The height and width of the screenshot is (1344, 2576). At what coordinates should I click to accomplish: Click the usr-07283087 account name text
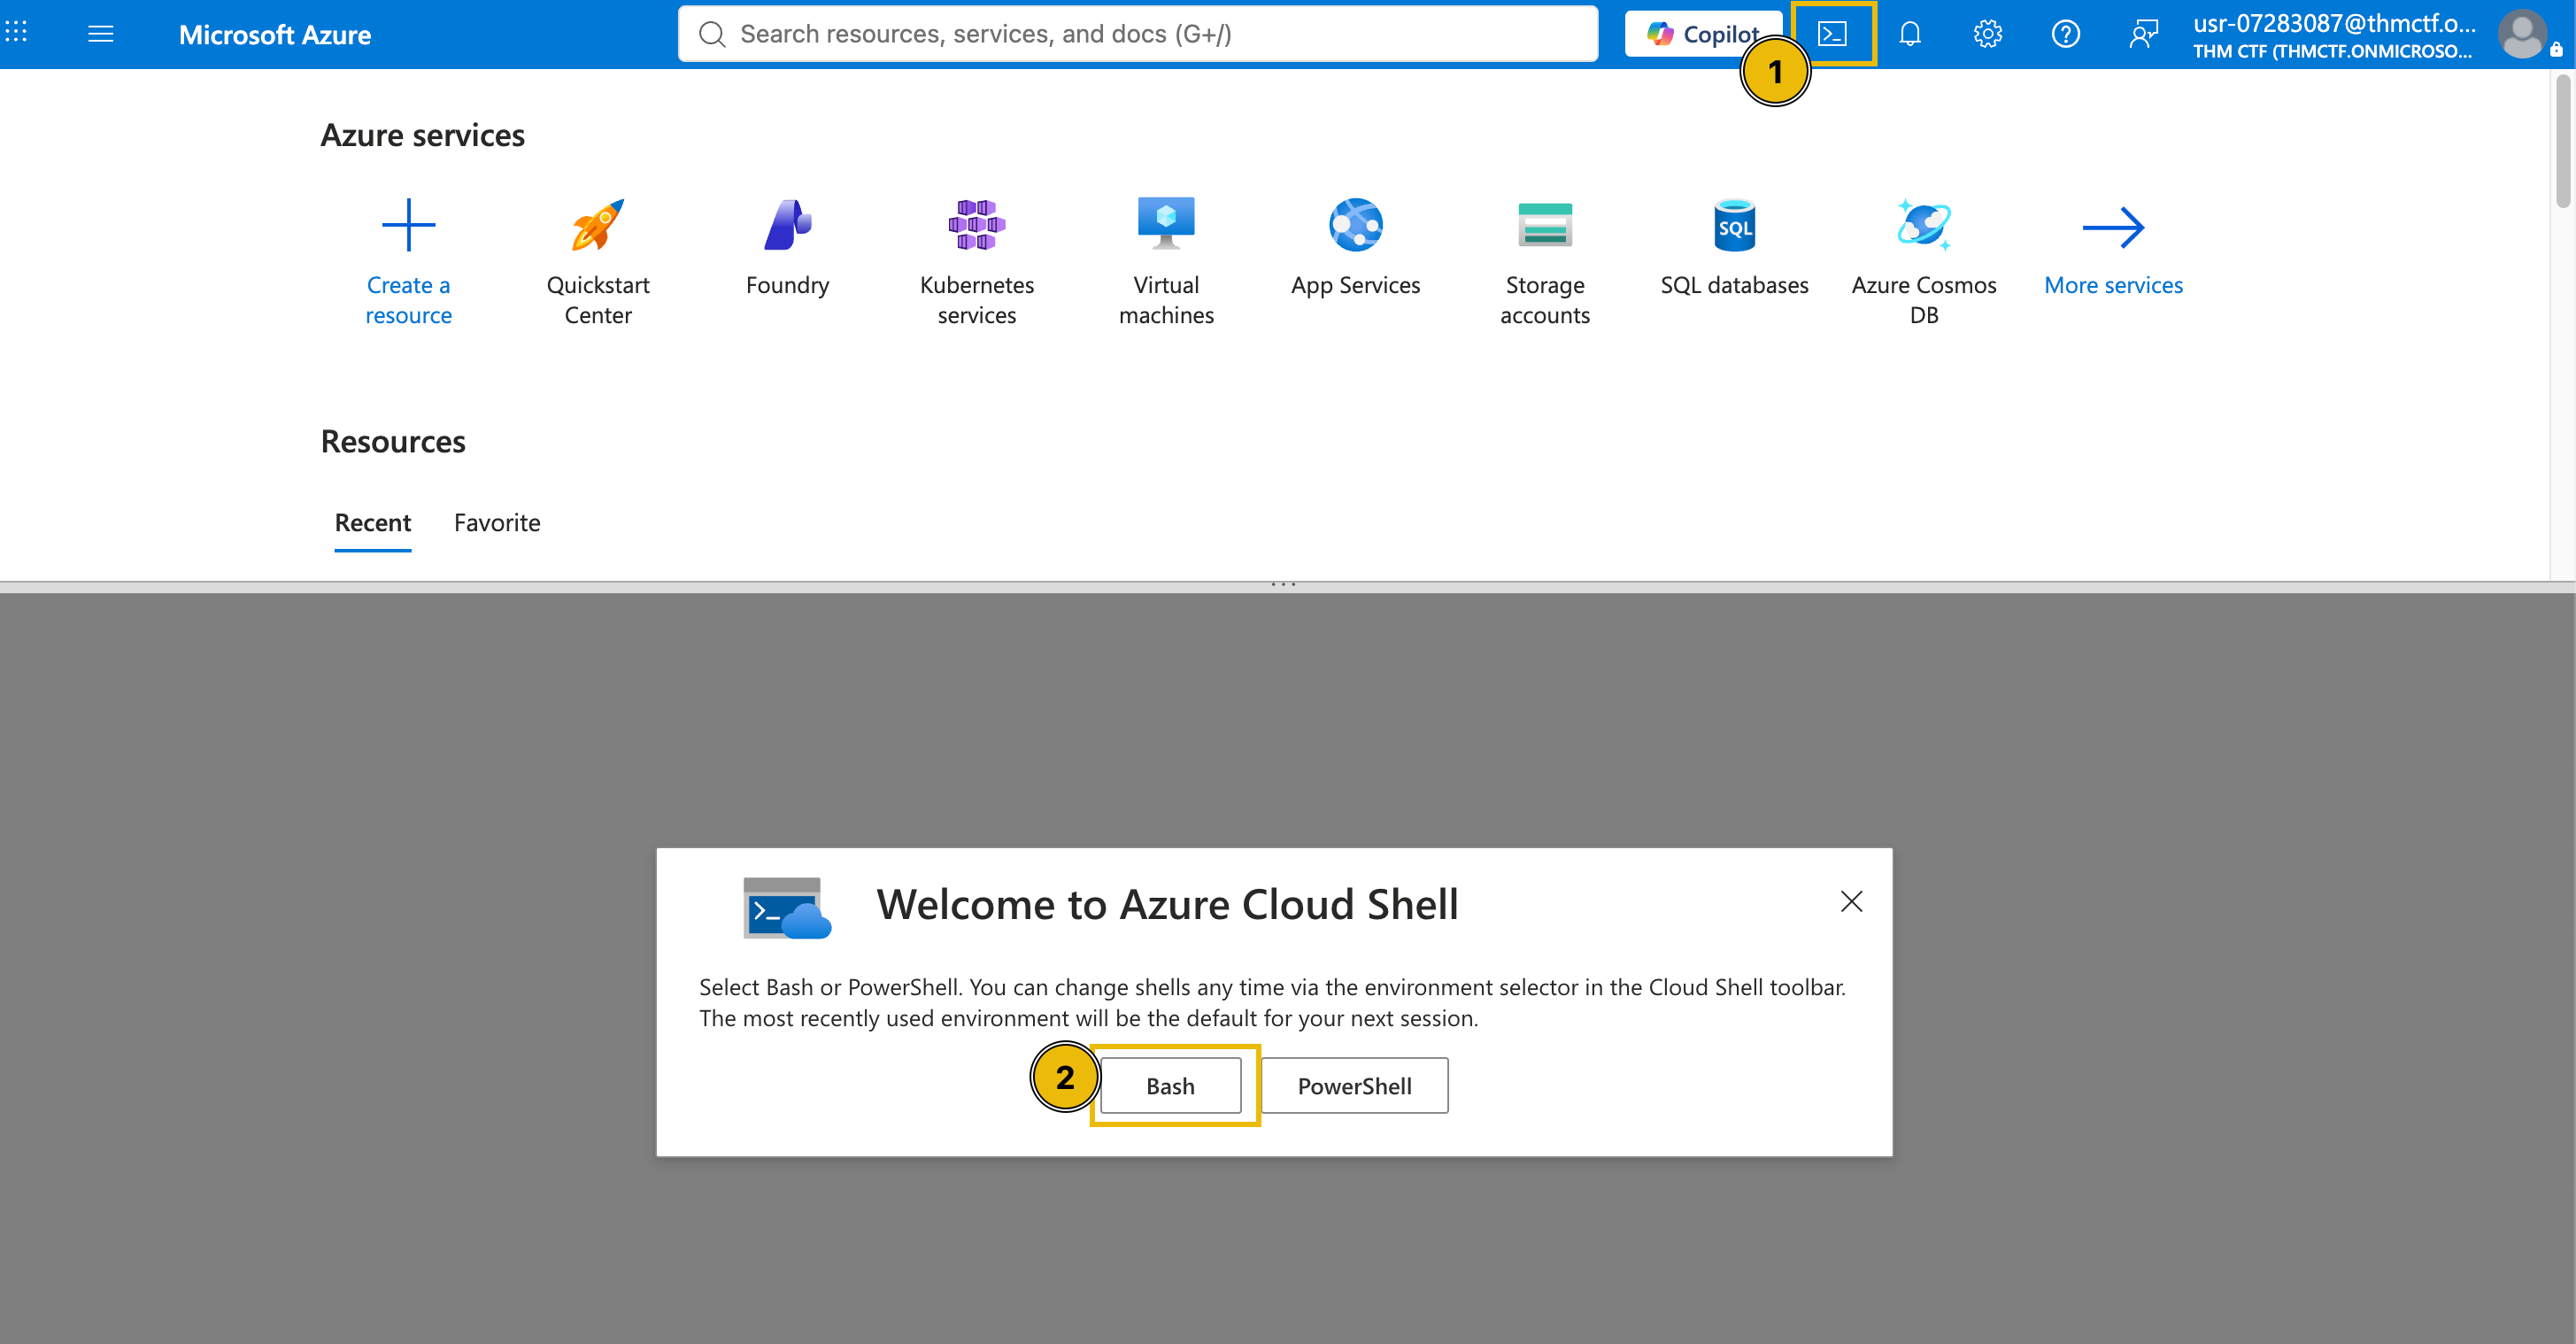pos(2334,23)
